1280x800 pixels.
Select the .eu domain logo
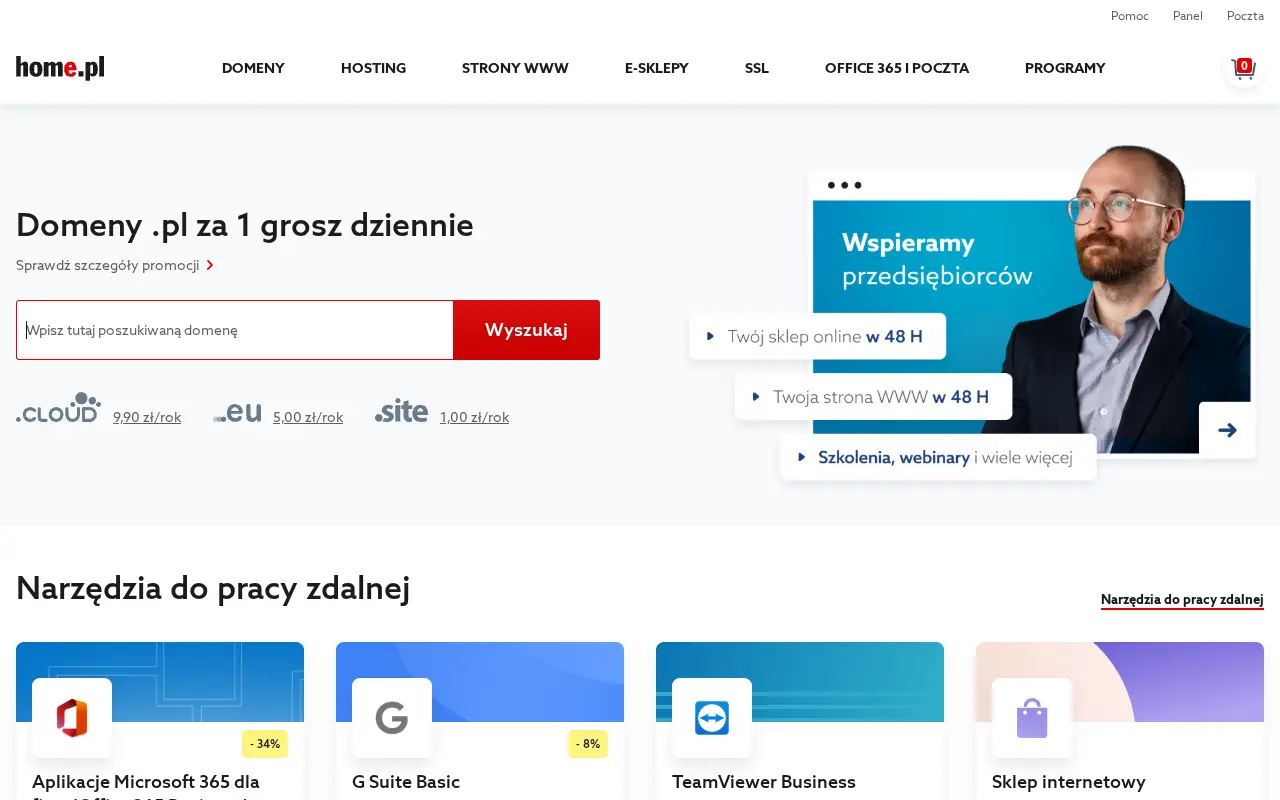tap(238, 412)
